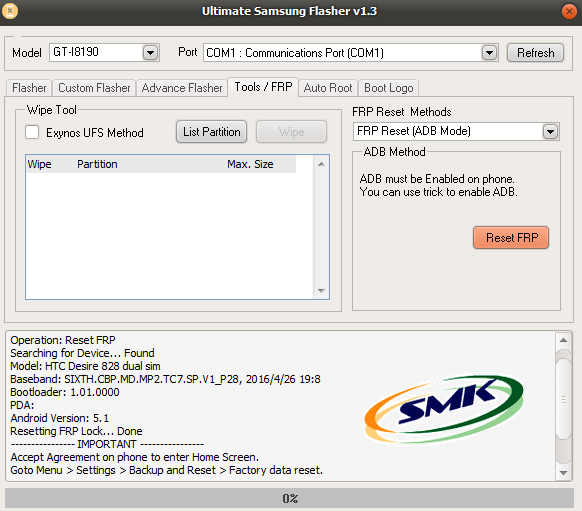
Task: Click 'Resetting FRP Lock... Done' log line
Action: coord(76,431)
